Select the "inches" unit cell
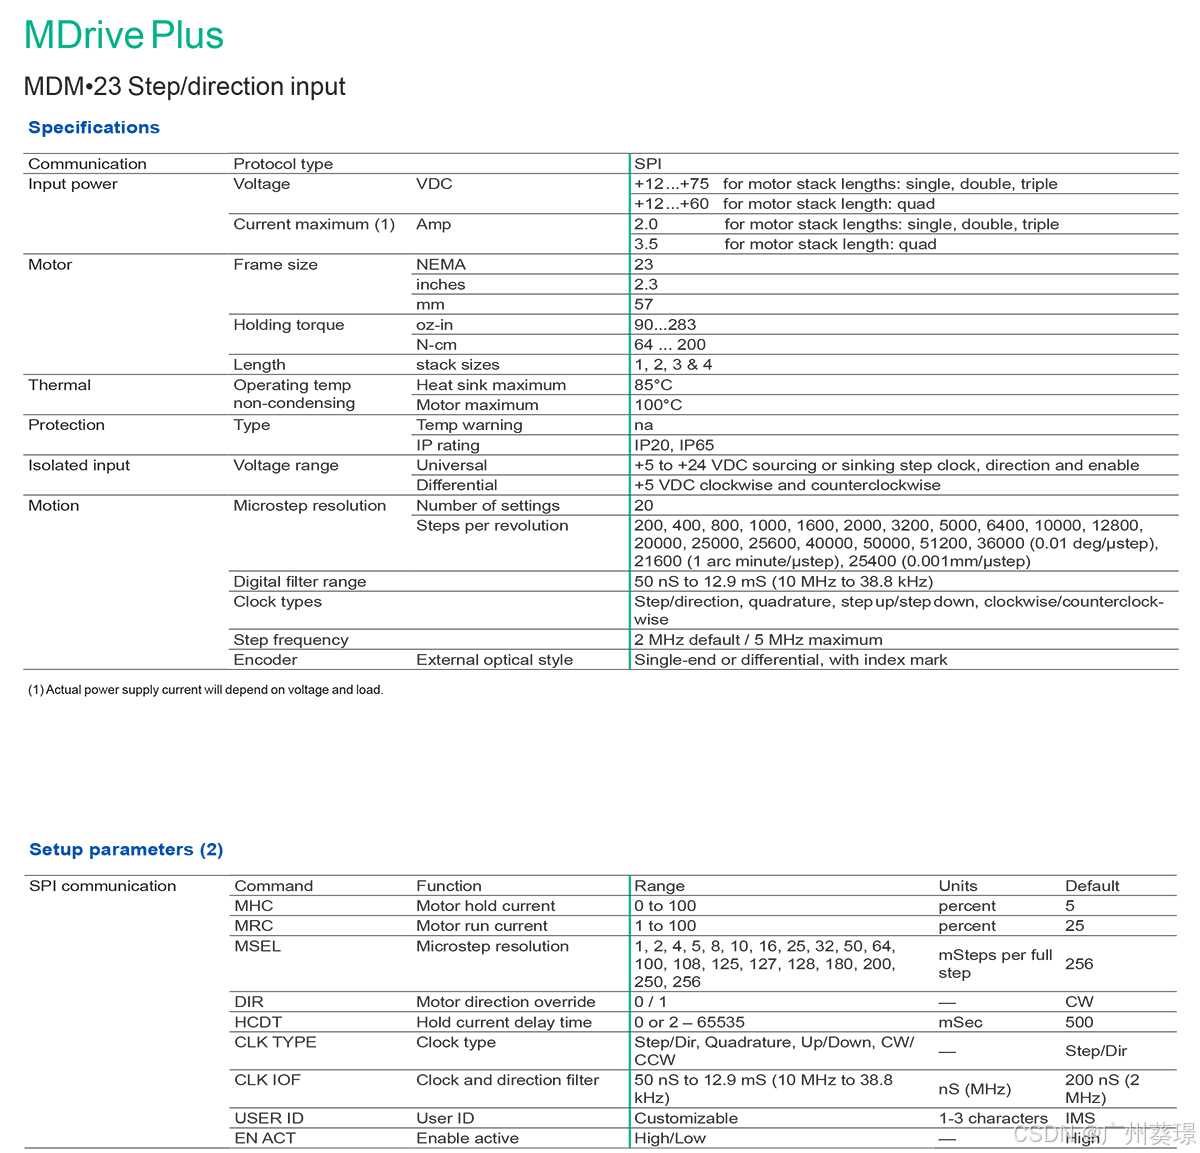This screenshot has height=1153, width=1200. tap(441, 285)
